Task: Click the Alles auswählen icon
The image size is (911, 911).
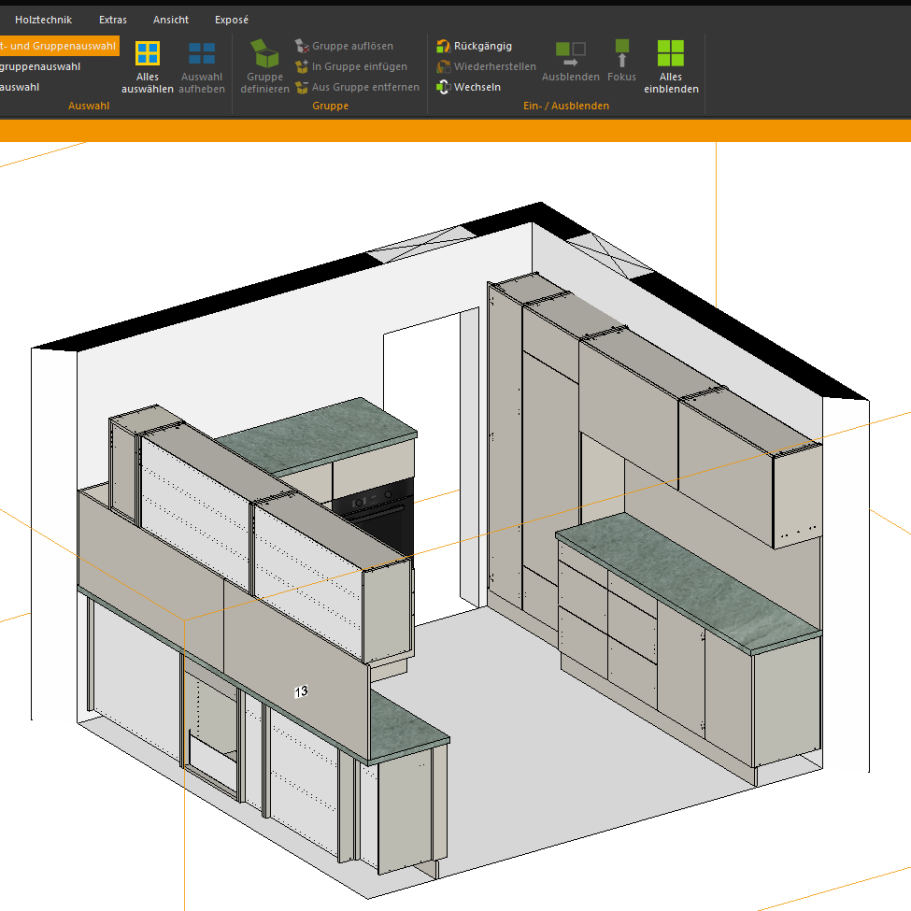Action: tap(147, 54)
